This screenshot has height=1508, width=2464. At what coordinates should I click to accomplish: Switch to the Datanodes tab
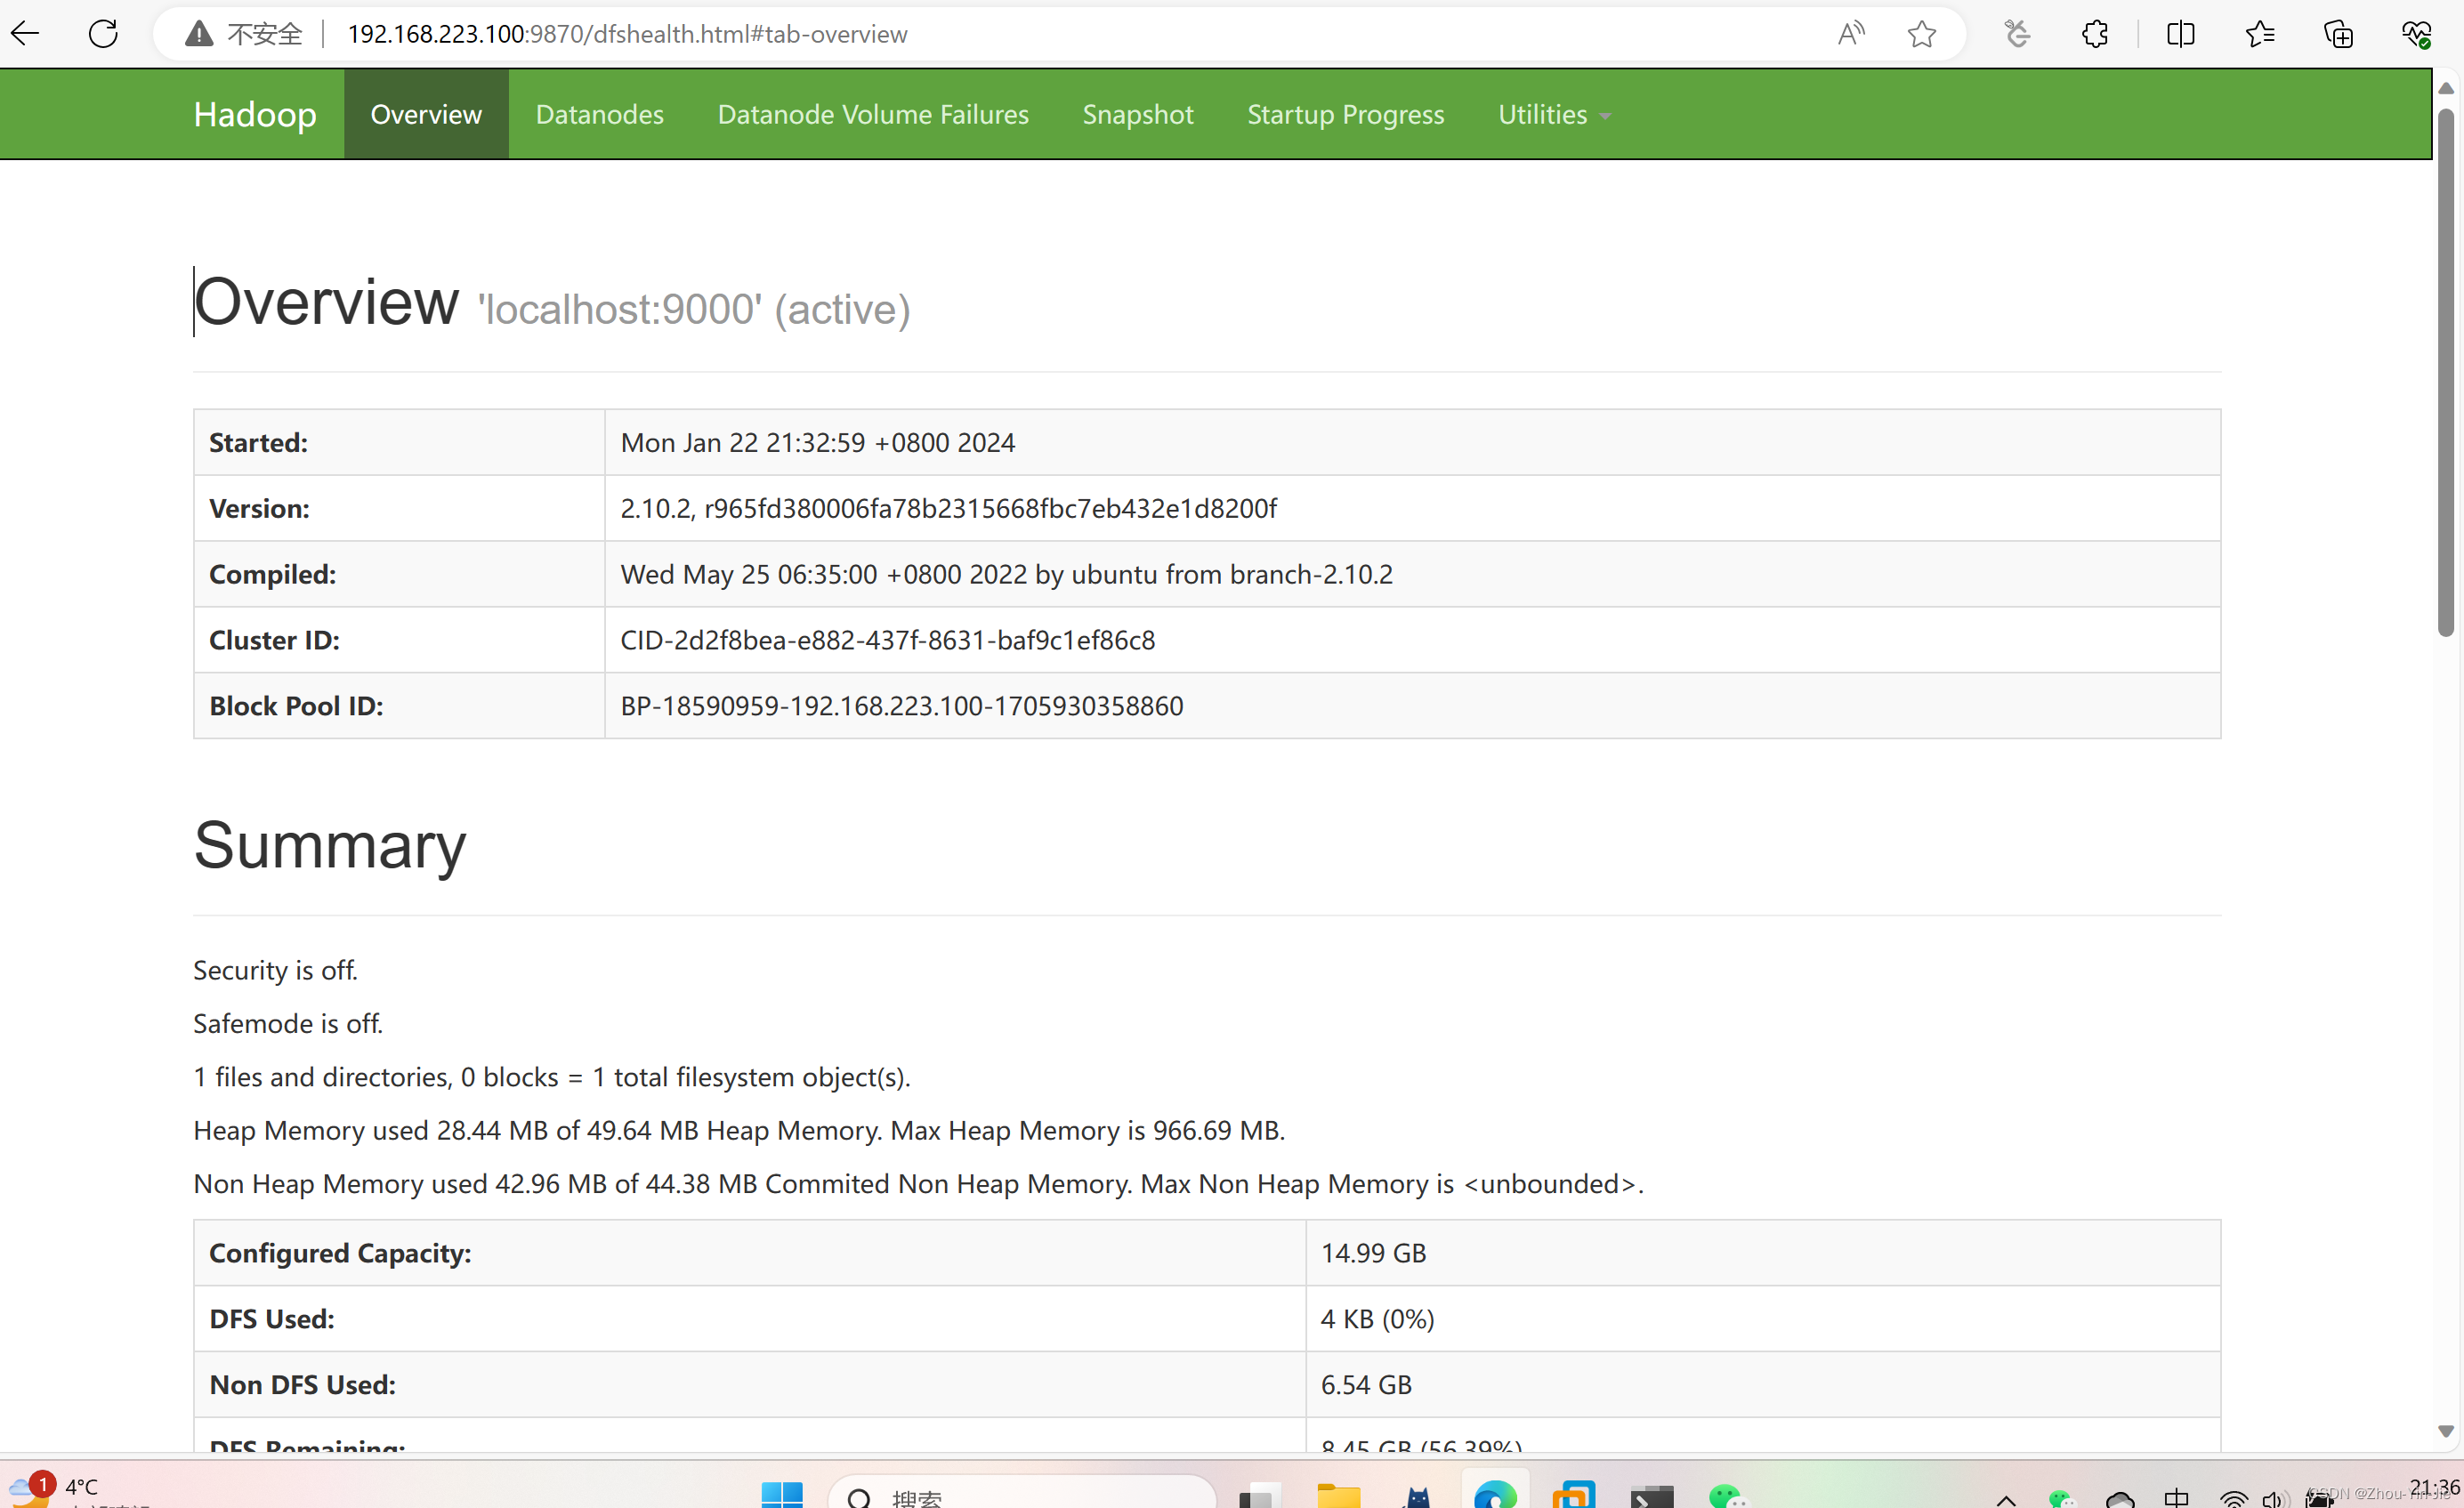[599, 114]
